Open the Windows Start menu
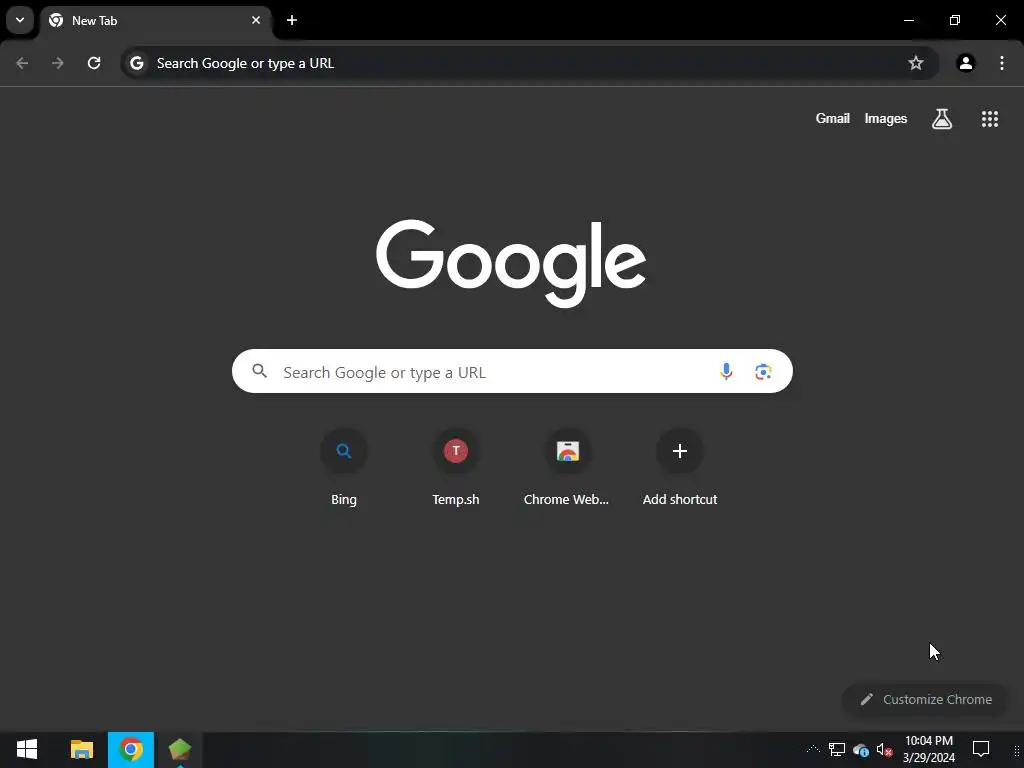 [x=26, y=750]
